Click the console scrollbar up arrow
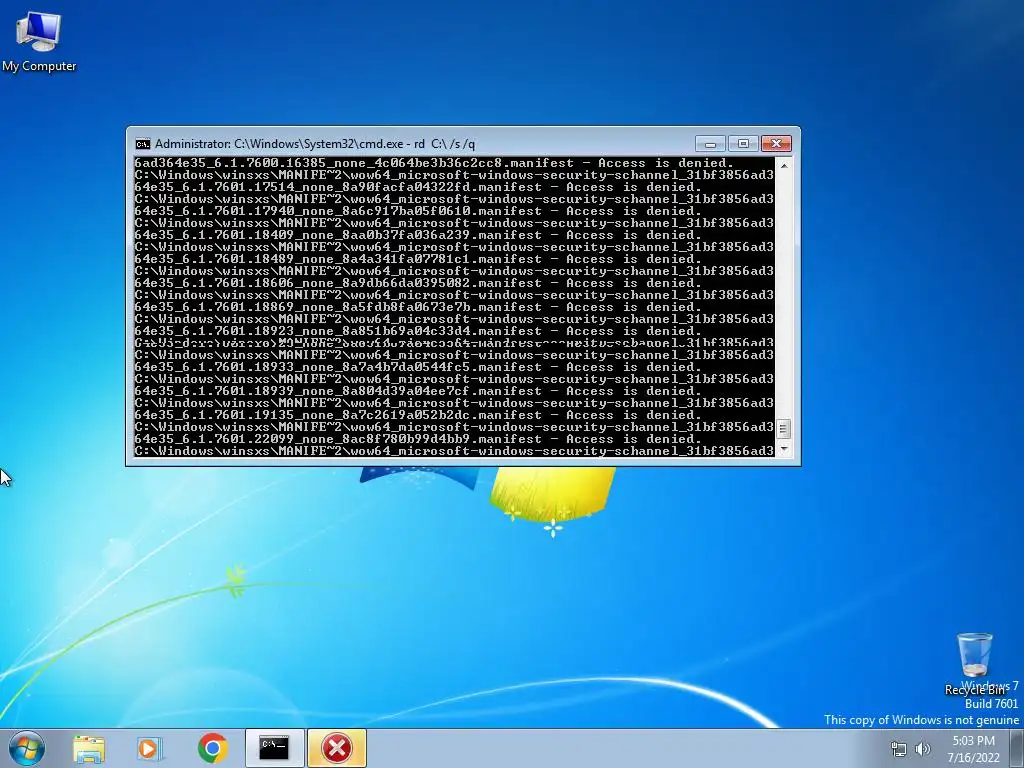Image resolution: width=1024 pixels, height=768 pixels. tap(784, 166)
